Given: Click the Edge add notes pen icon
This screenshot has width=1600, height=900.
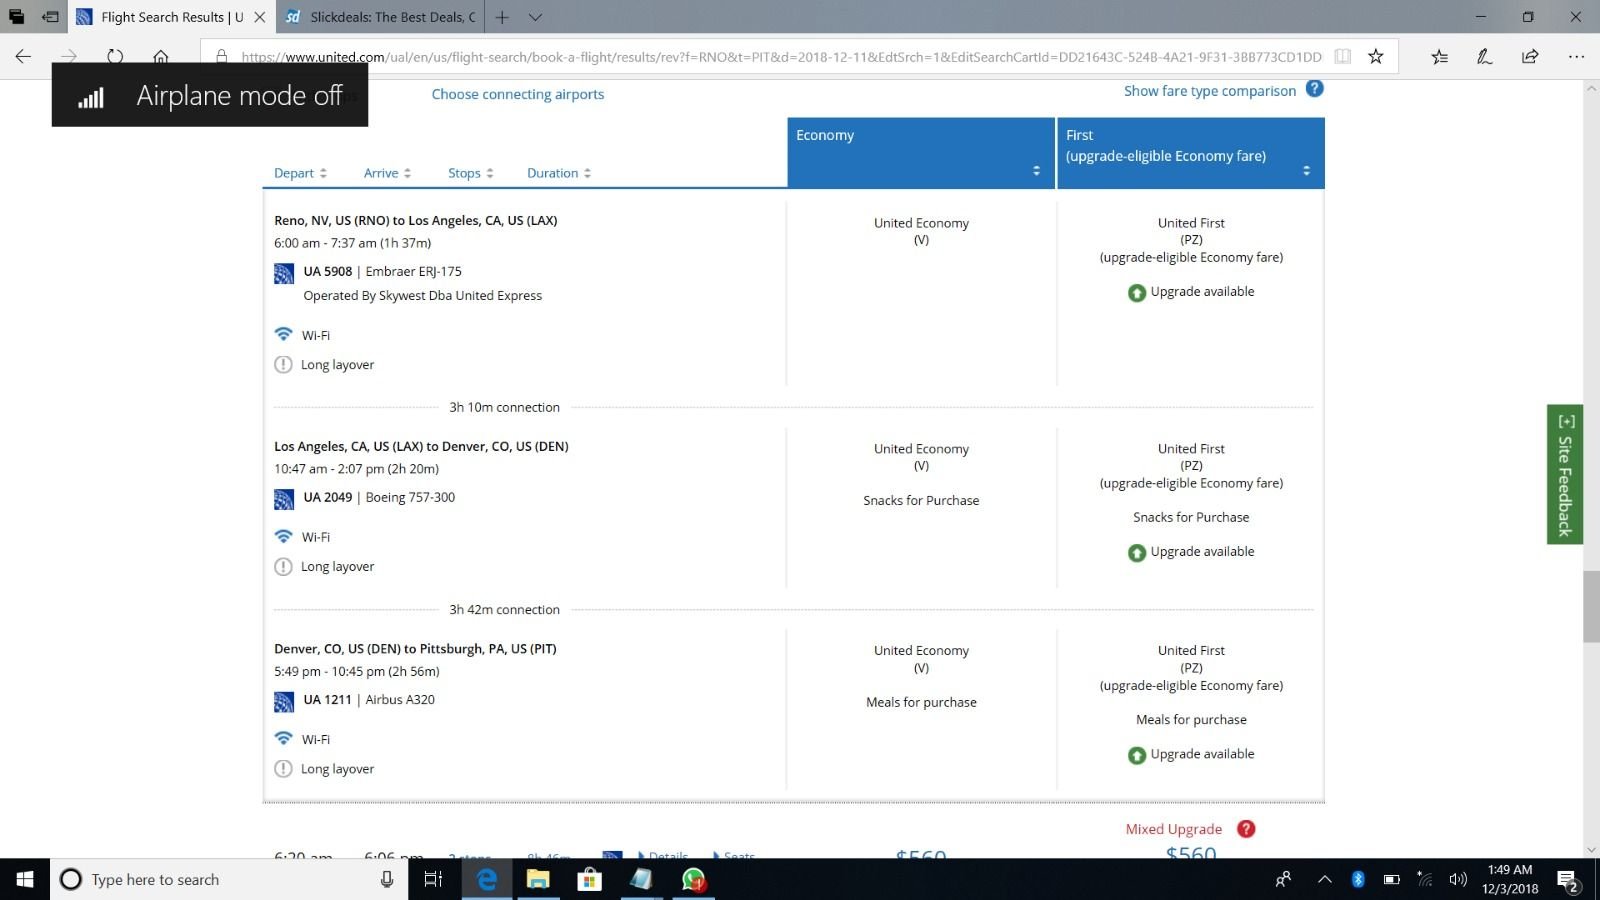Looking at the screenshot, I should pyautogui.click(x=1485, y=57).
